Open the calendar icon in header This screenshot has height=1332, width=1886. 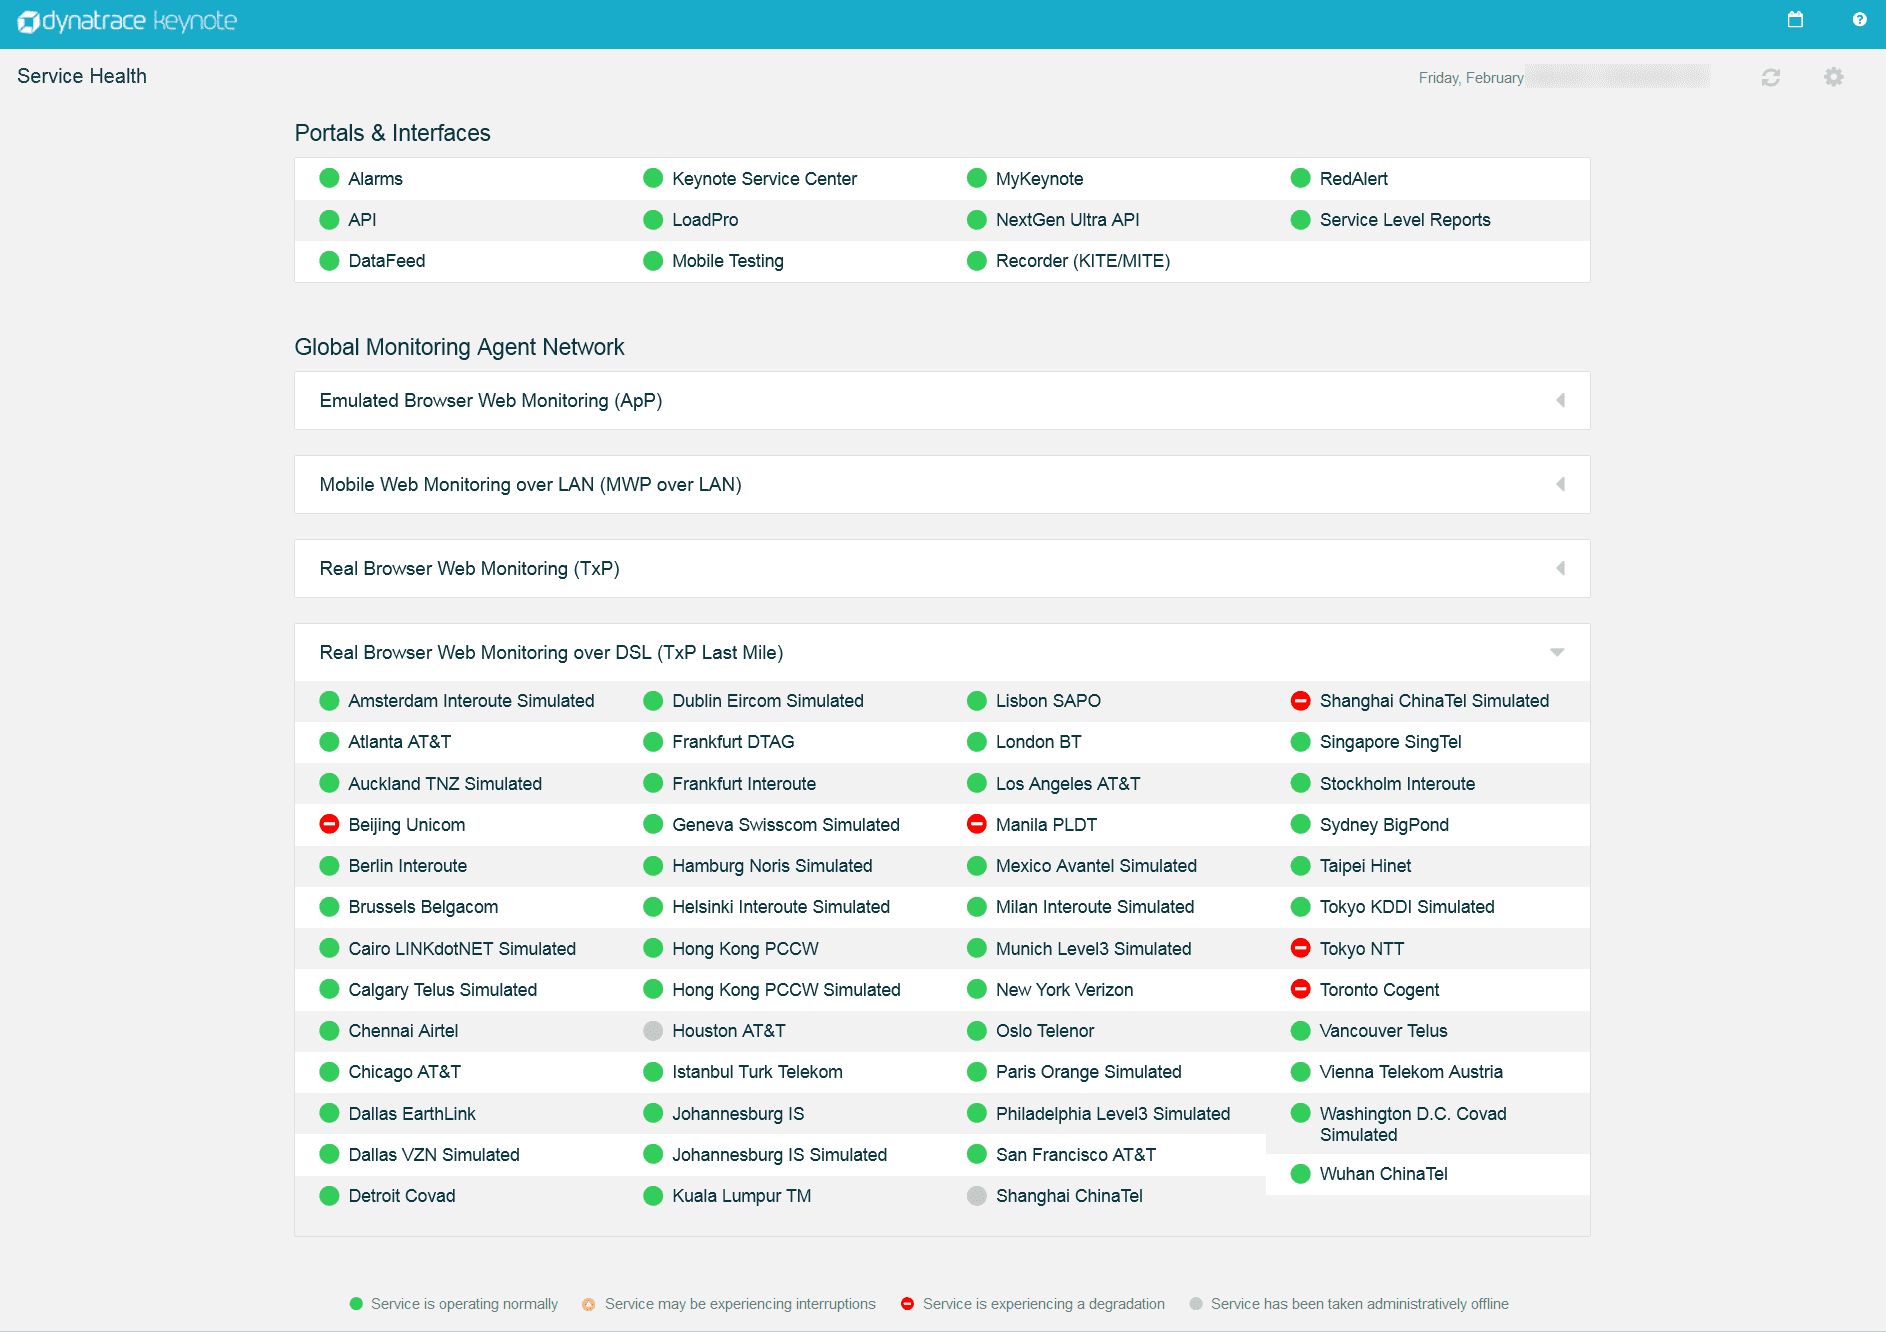pyautogui.click(x=1795, y=20)
